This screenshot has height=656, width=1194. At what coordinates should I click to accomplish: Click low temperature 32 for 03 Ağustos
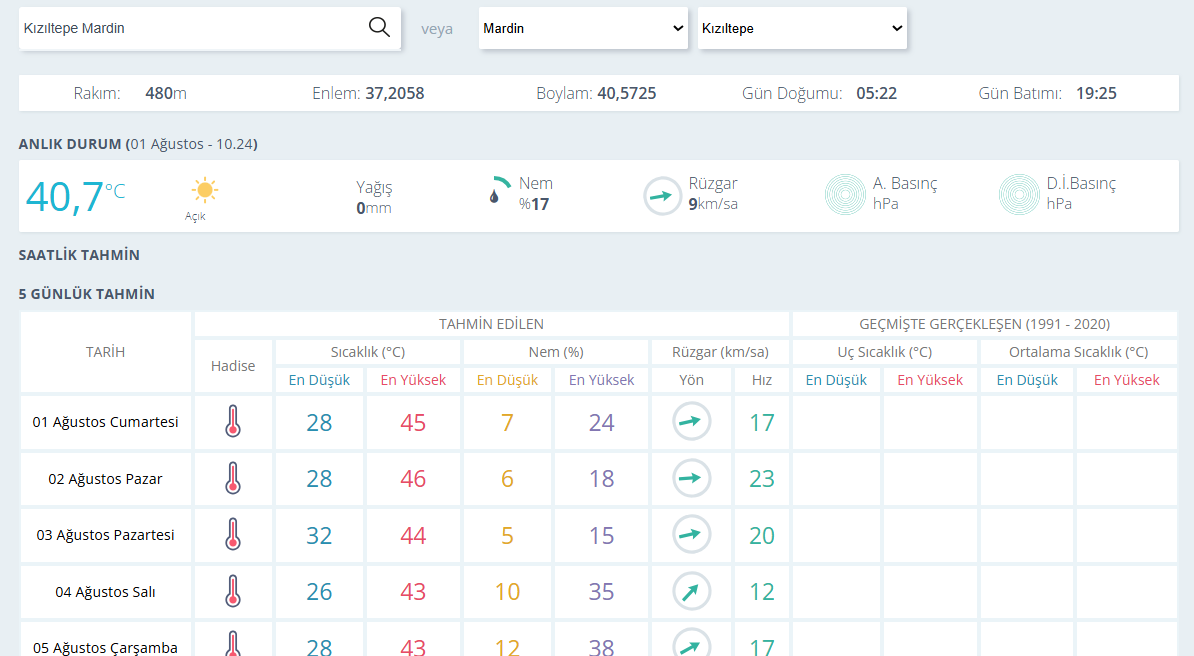pos(319,535)
